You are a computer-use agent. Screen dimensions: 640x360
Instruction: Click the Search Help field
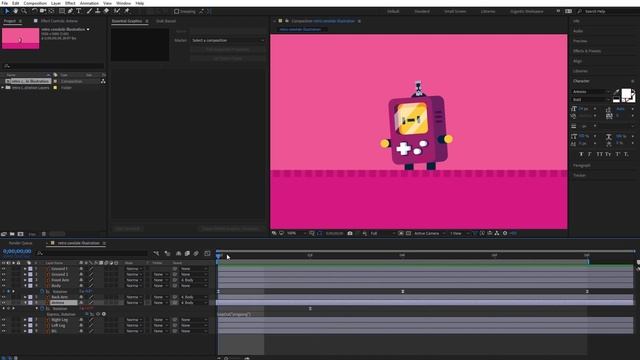(x=607, y=11)
